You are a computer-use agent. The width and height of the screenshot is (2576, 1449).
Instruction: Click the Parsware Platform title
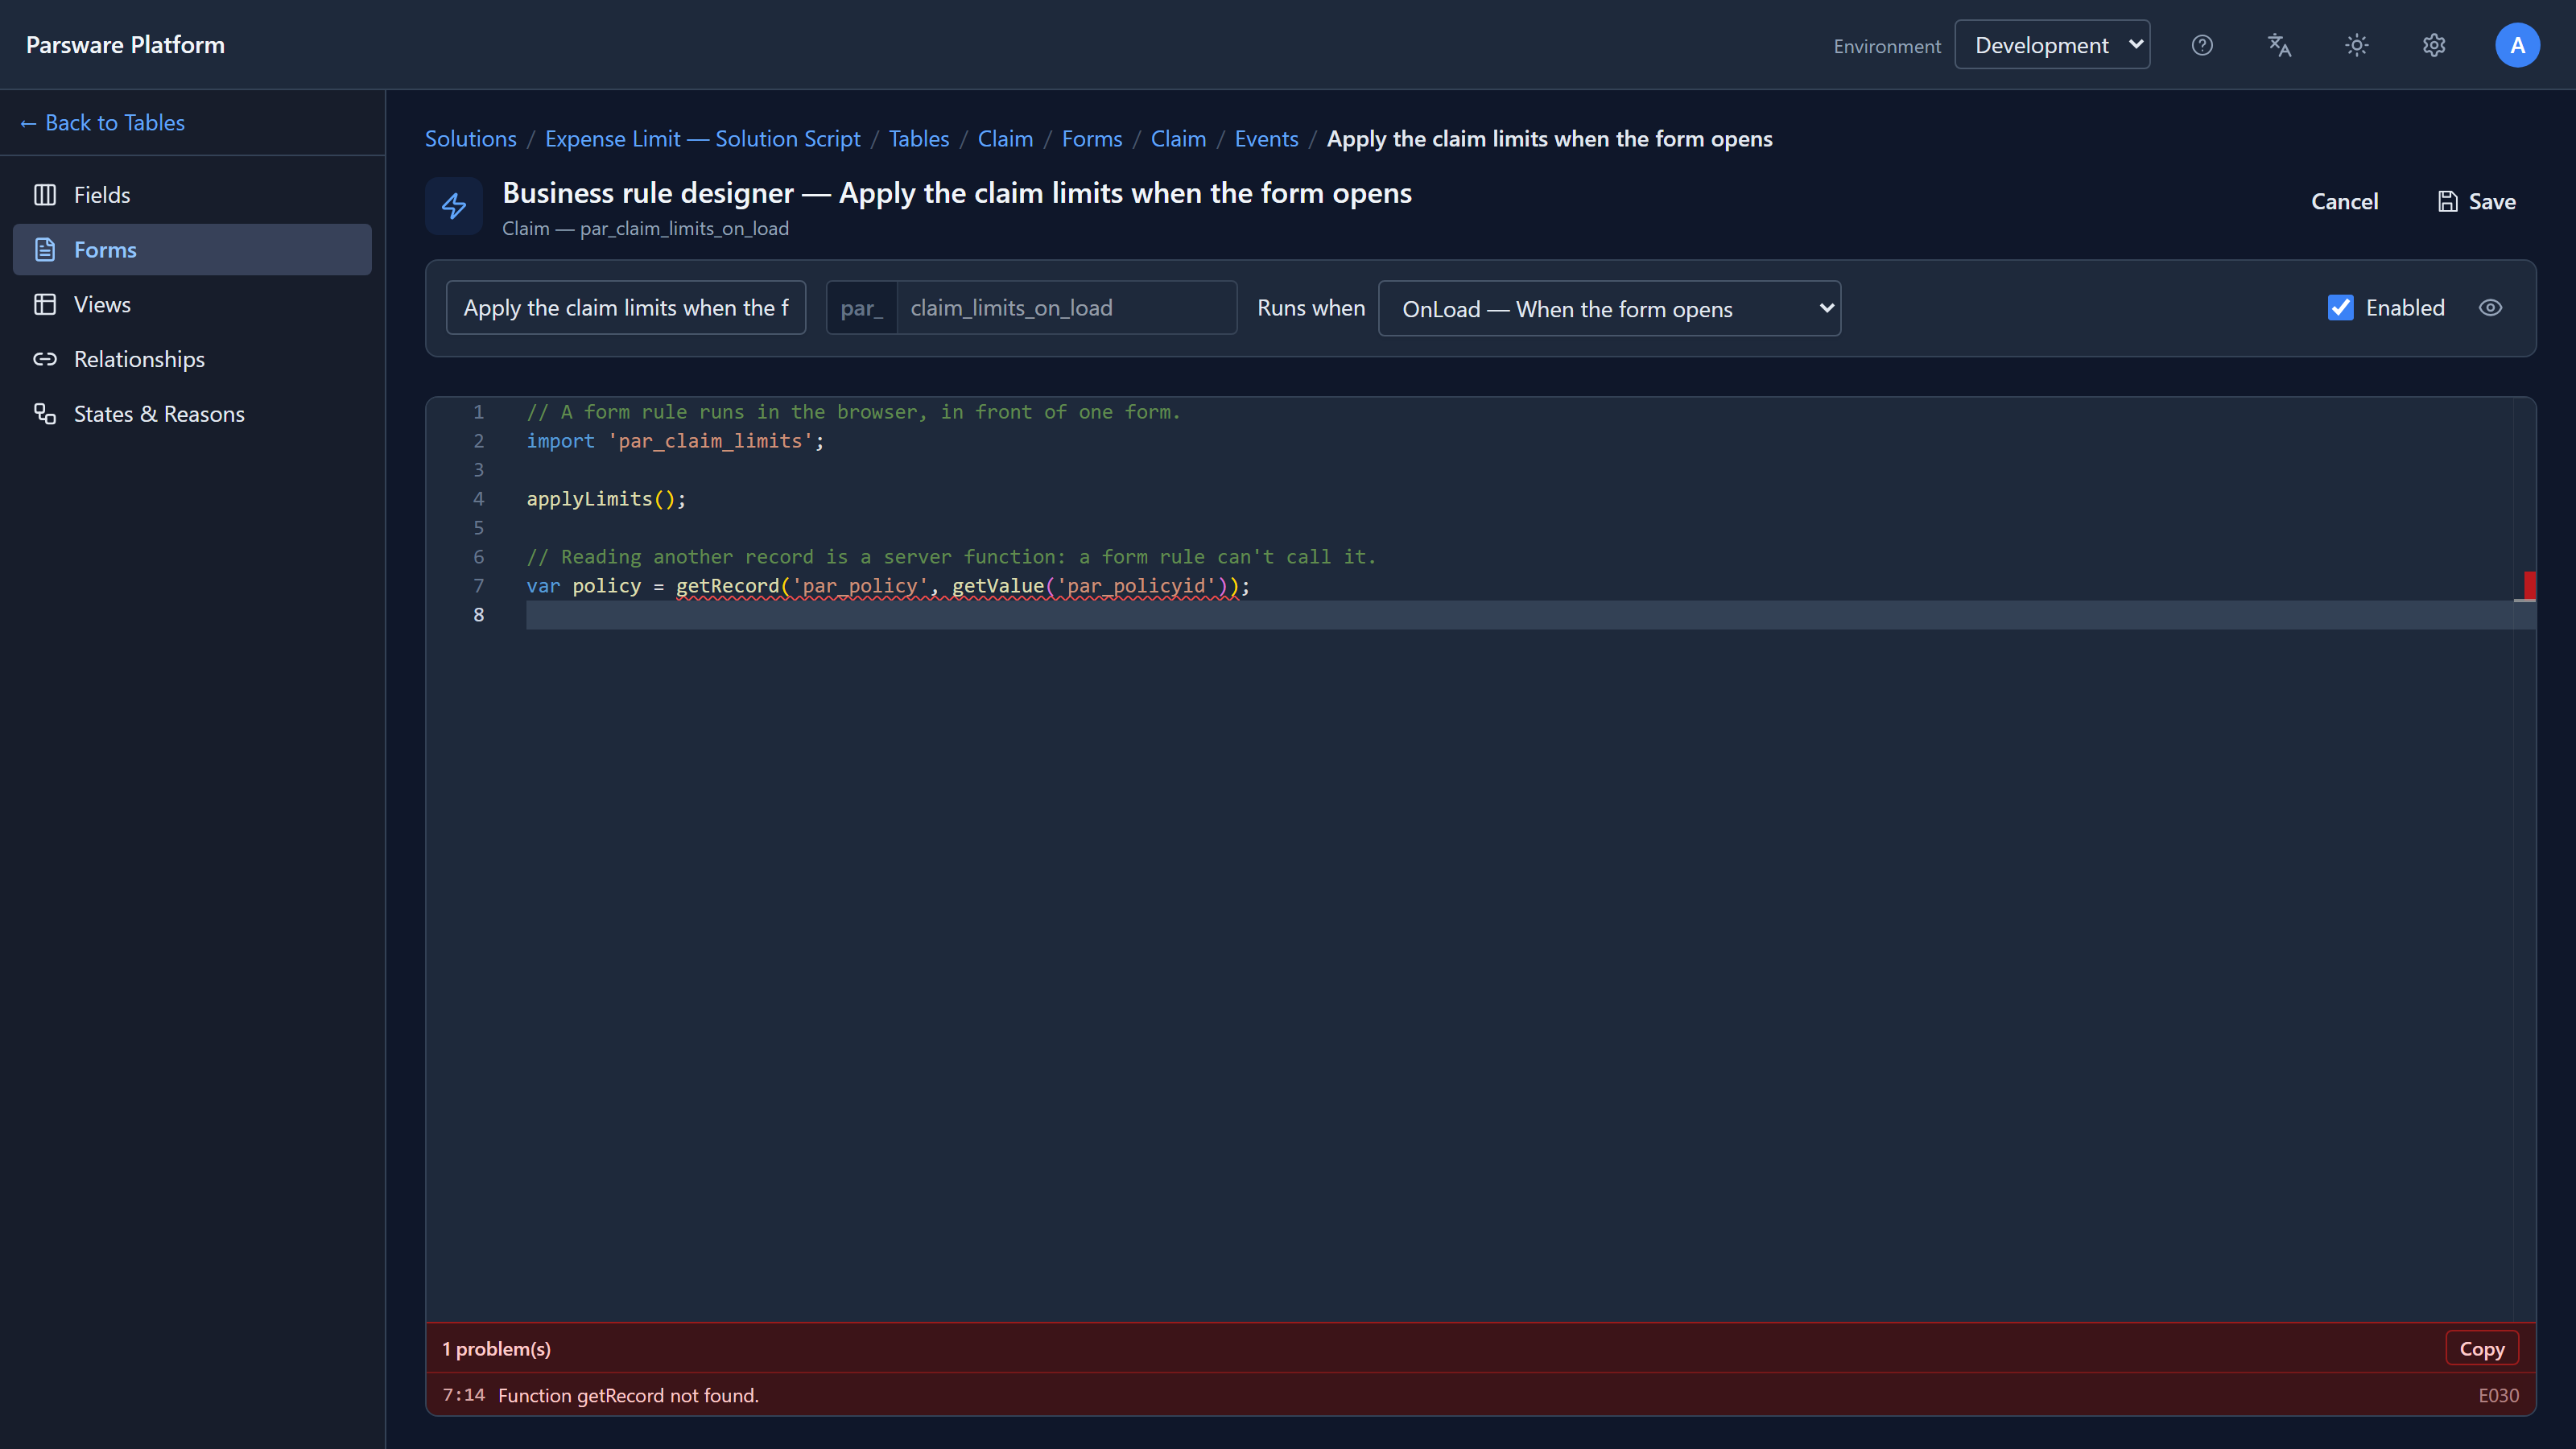125,45
